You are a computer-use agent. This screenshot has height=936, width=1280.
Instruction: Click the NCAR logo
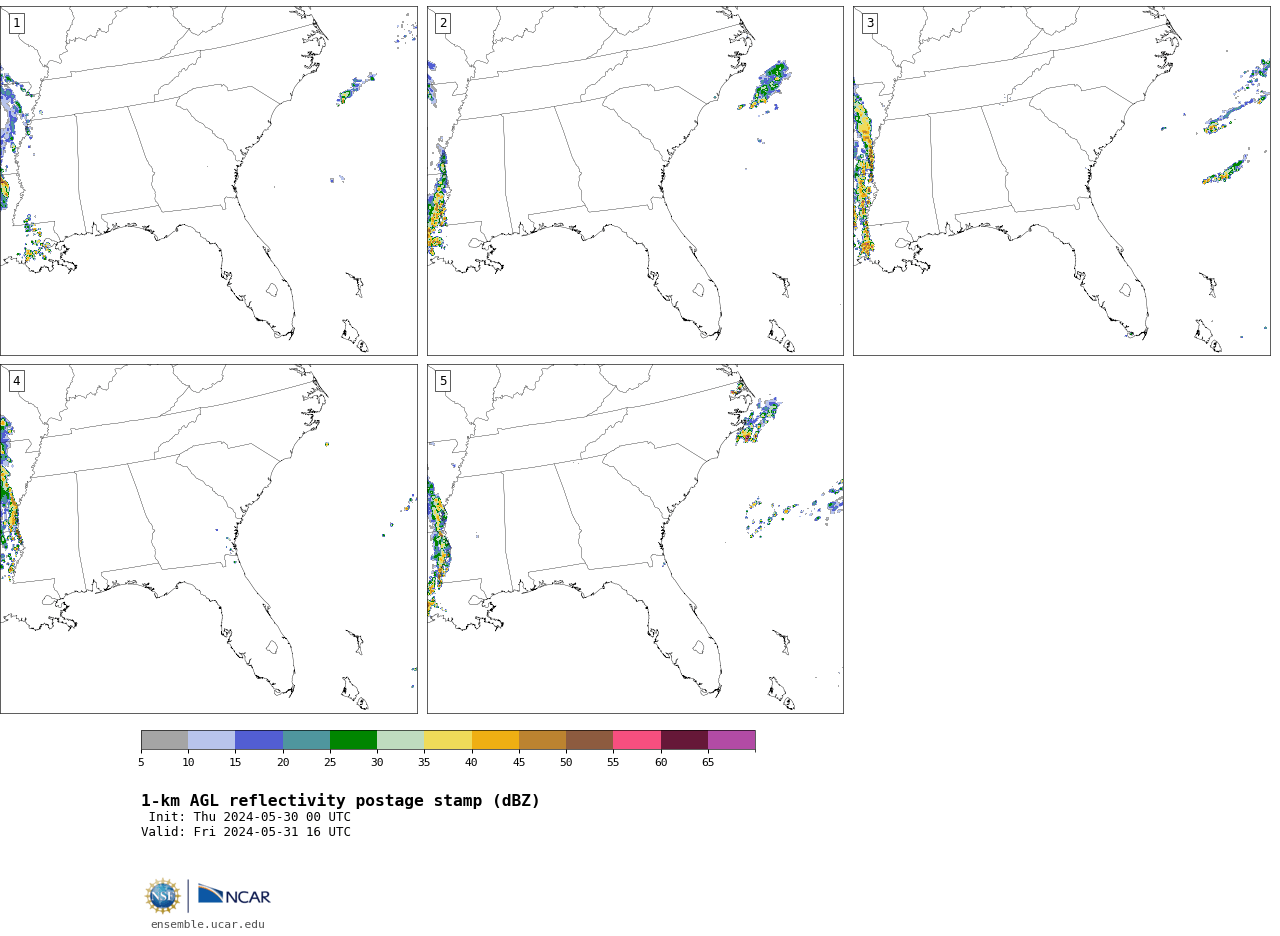[x=234, y=896]
